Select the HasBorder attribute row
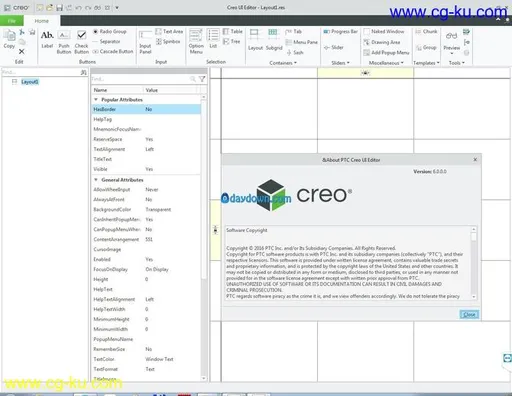The image size is (512, 396). point(146,109)
